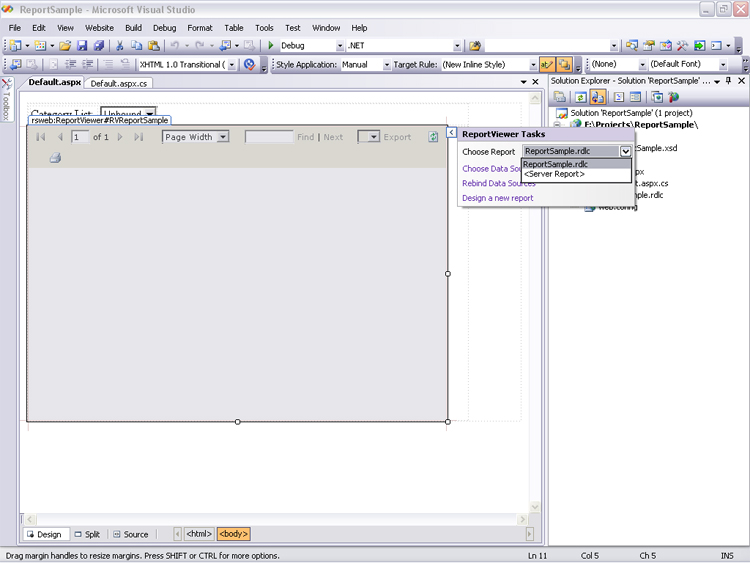
Task: Start debugging with the green play icon
Action: click(x=271, y=45)
